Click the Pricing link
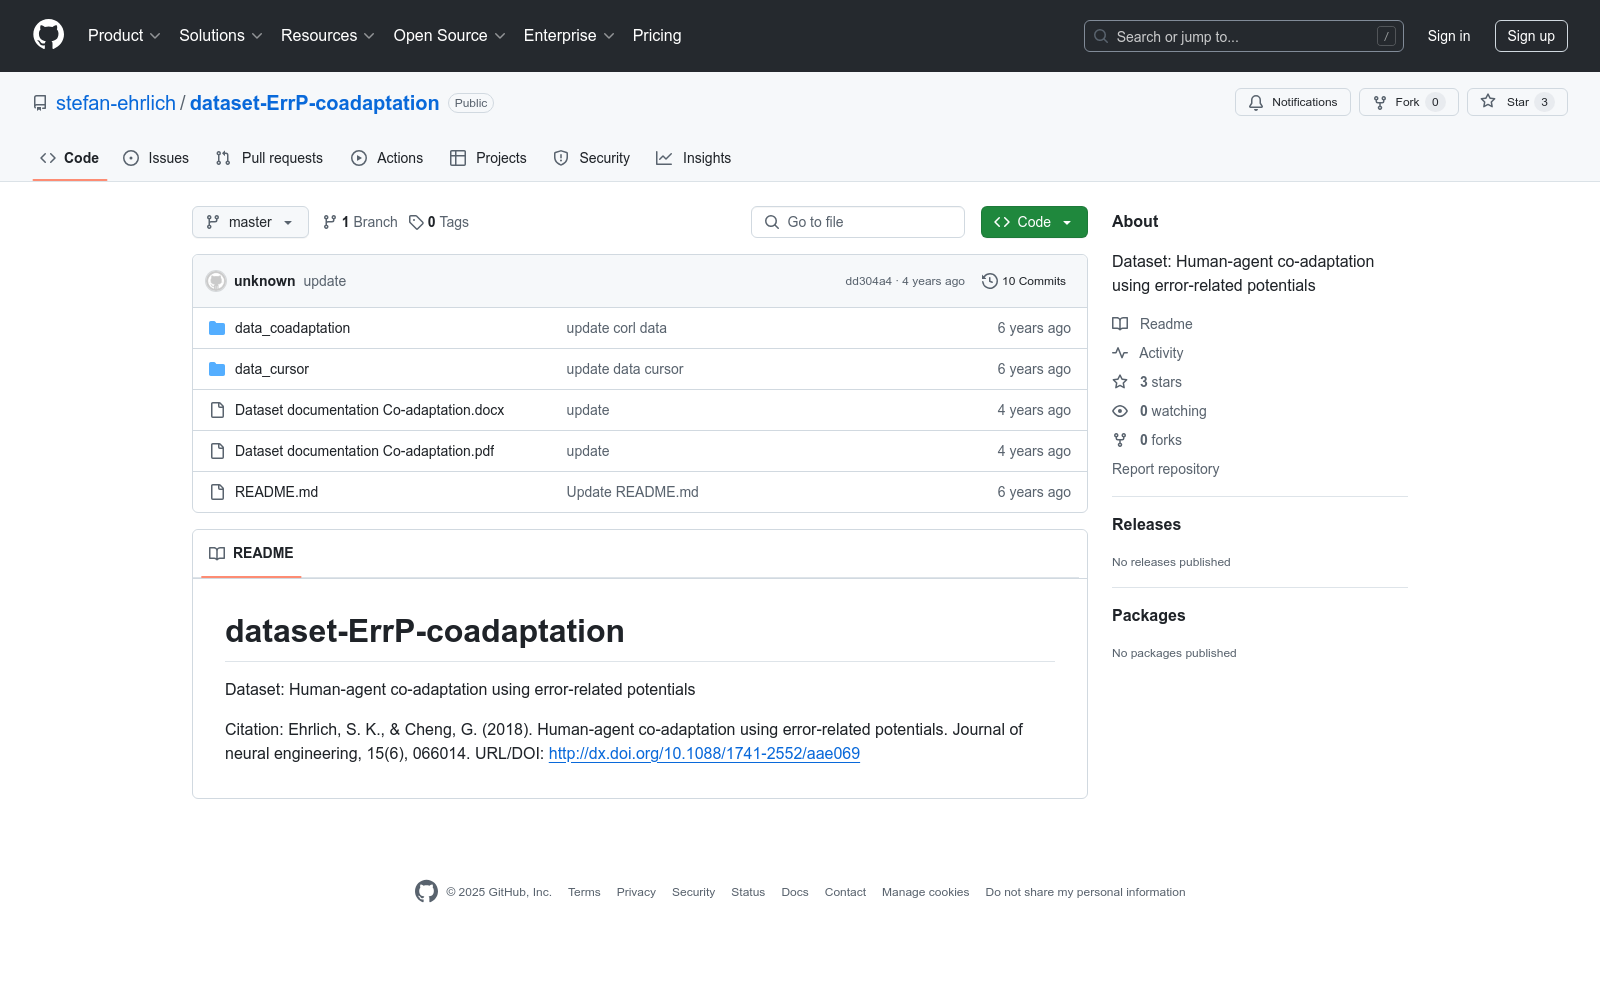Screen dimensions: 1600x1000 coord(657,35)
